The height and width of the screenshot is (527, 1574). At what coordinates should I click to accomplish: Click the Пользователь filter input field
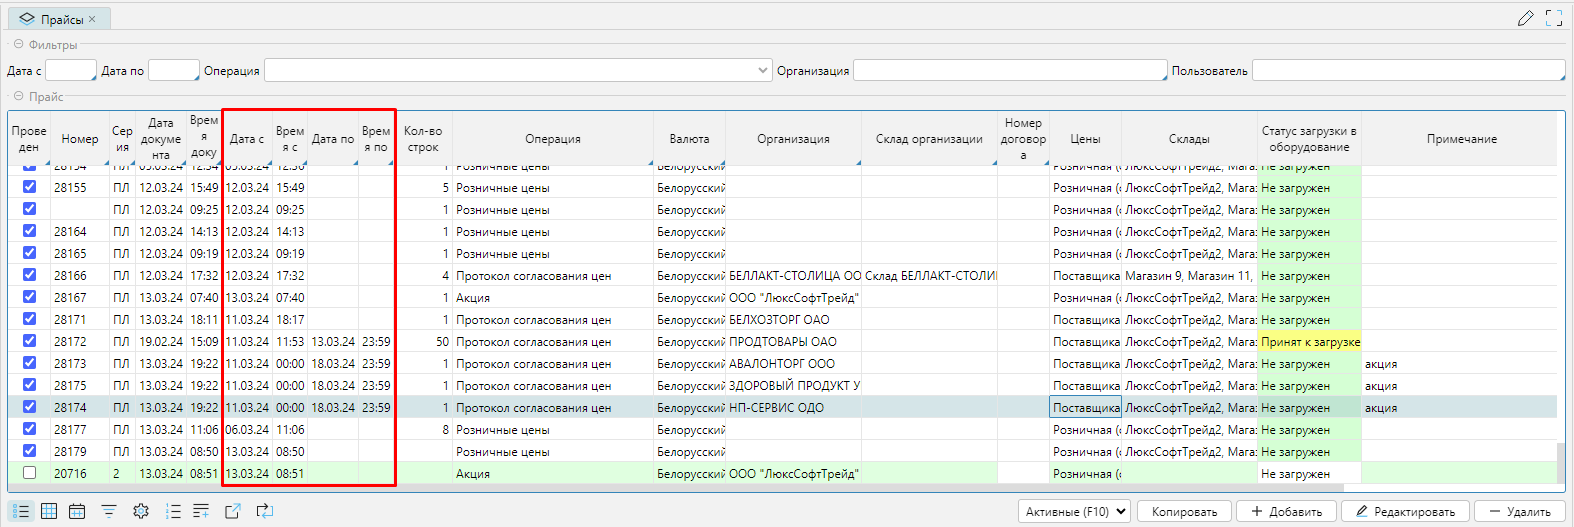coord(1407,70)
